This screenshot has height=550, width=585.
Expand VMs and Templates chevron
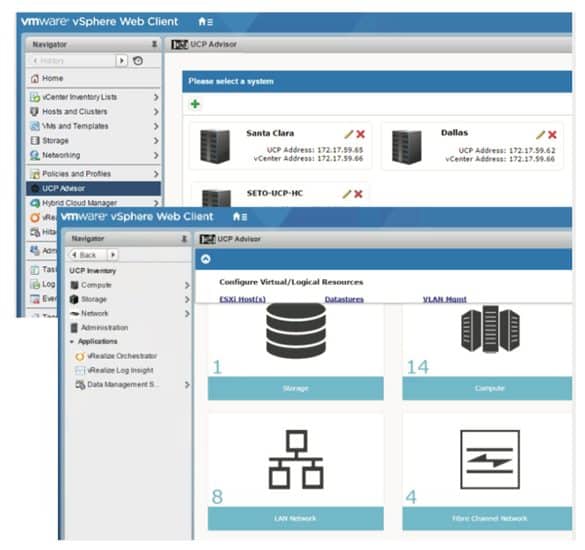[156, 126]
